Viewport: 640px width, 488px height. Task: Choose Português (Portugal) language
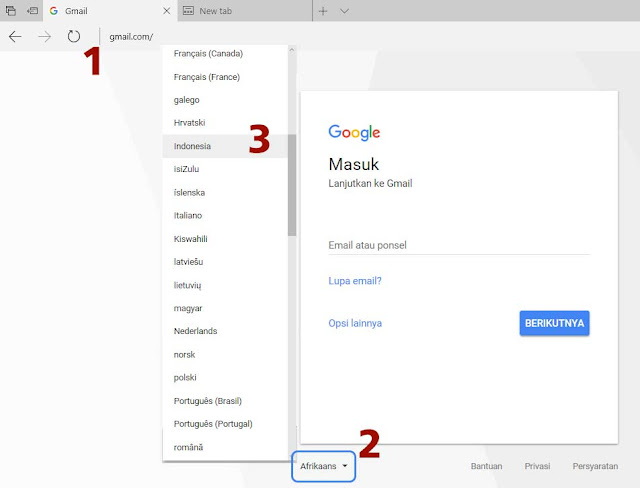[225, 424]
